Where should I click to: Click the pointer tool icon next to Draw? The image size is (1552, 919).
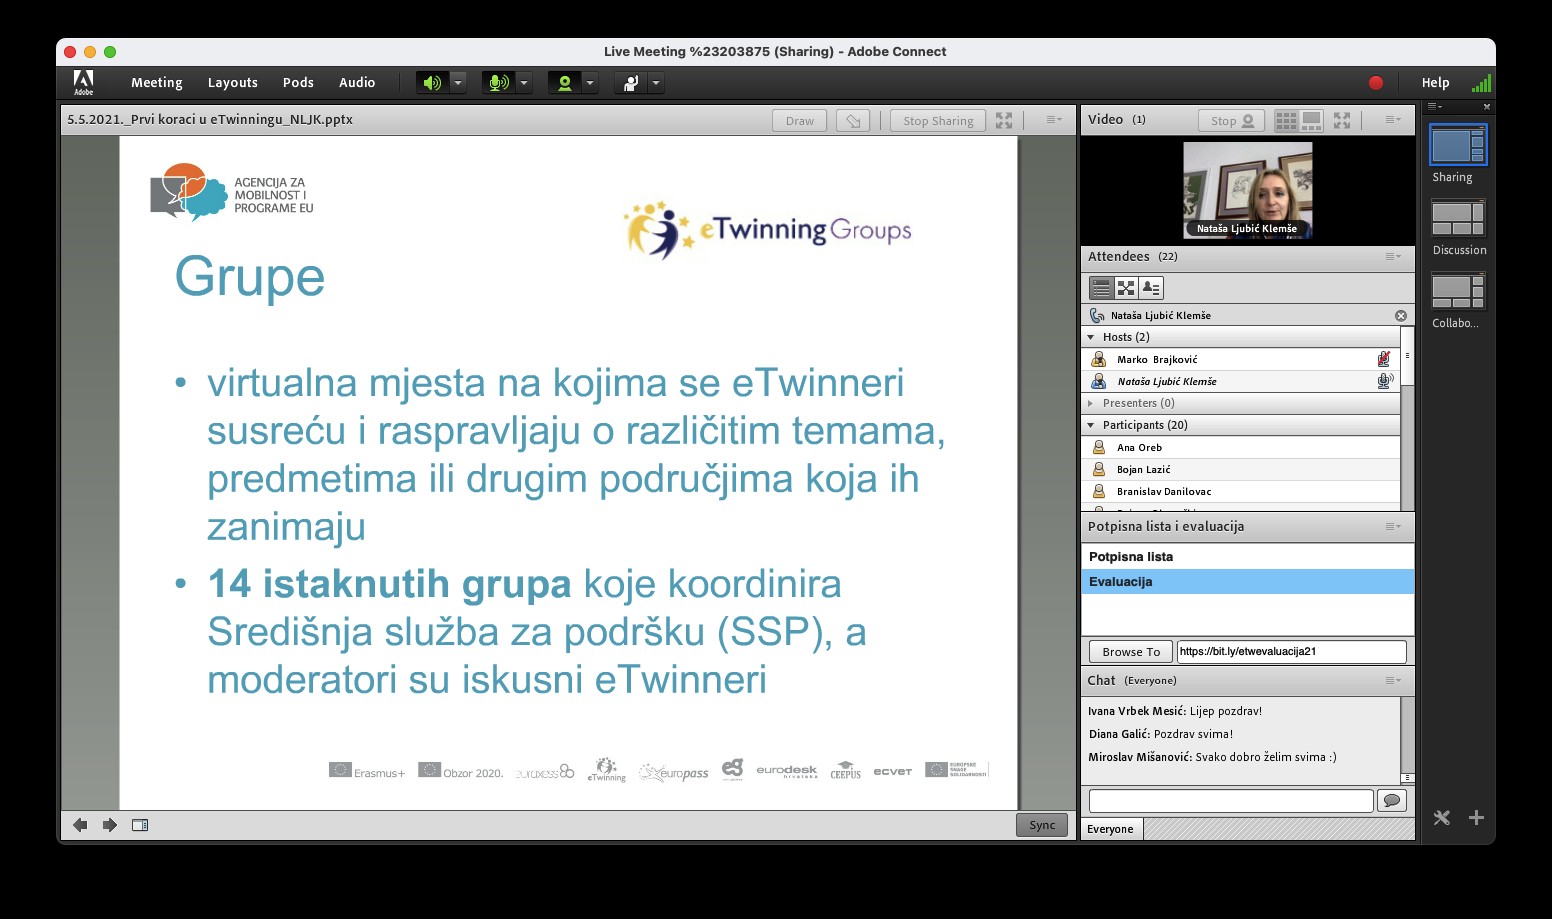[853, 121]
